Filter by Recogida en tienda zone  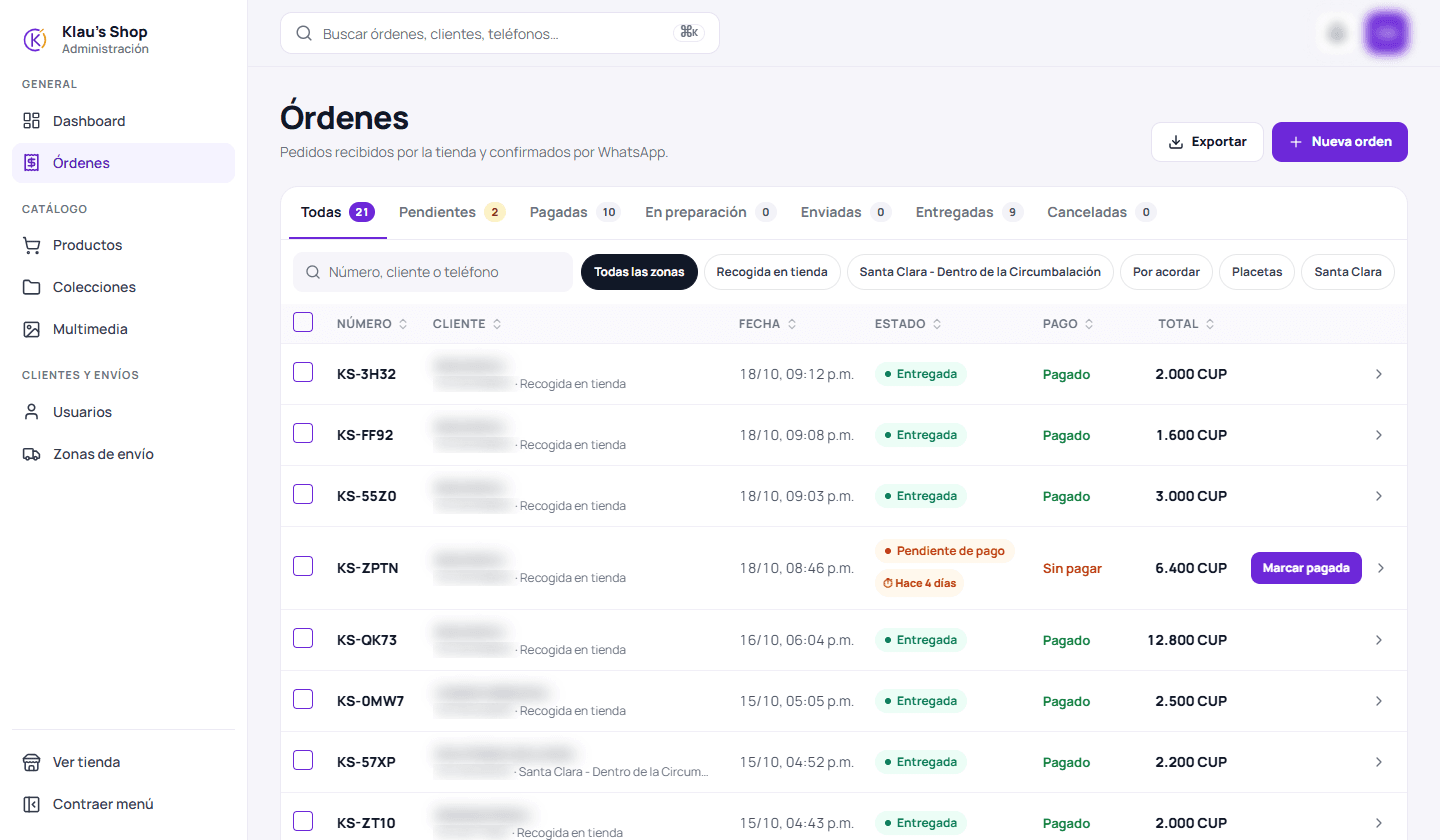(772, 272)
